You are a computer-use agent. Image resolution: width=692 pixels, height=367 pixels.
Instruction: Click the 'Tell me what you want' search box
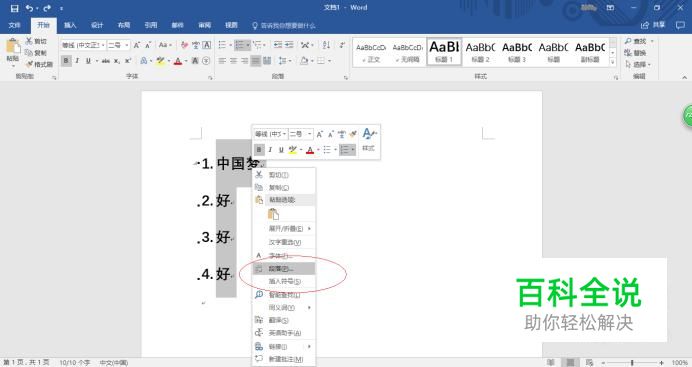tap(284, 26)
